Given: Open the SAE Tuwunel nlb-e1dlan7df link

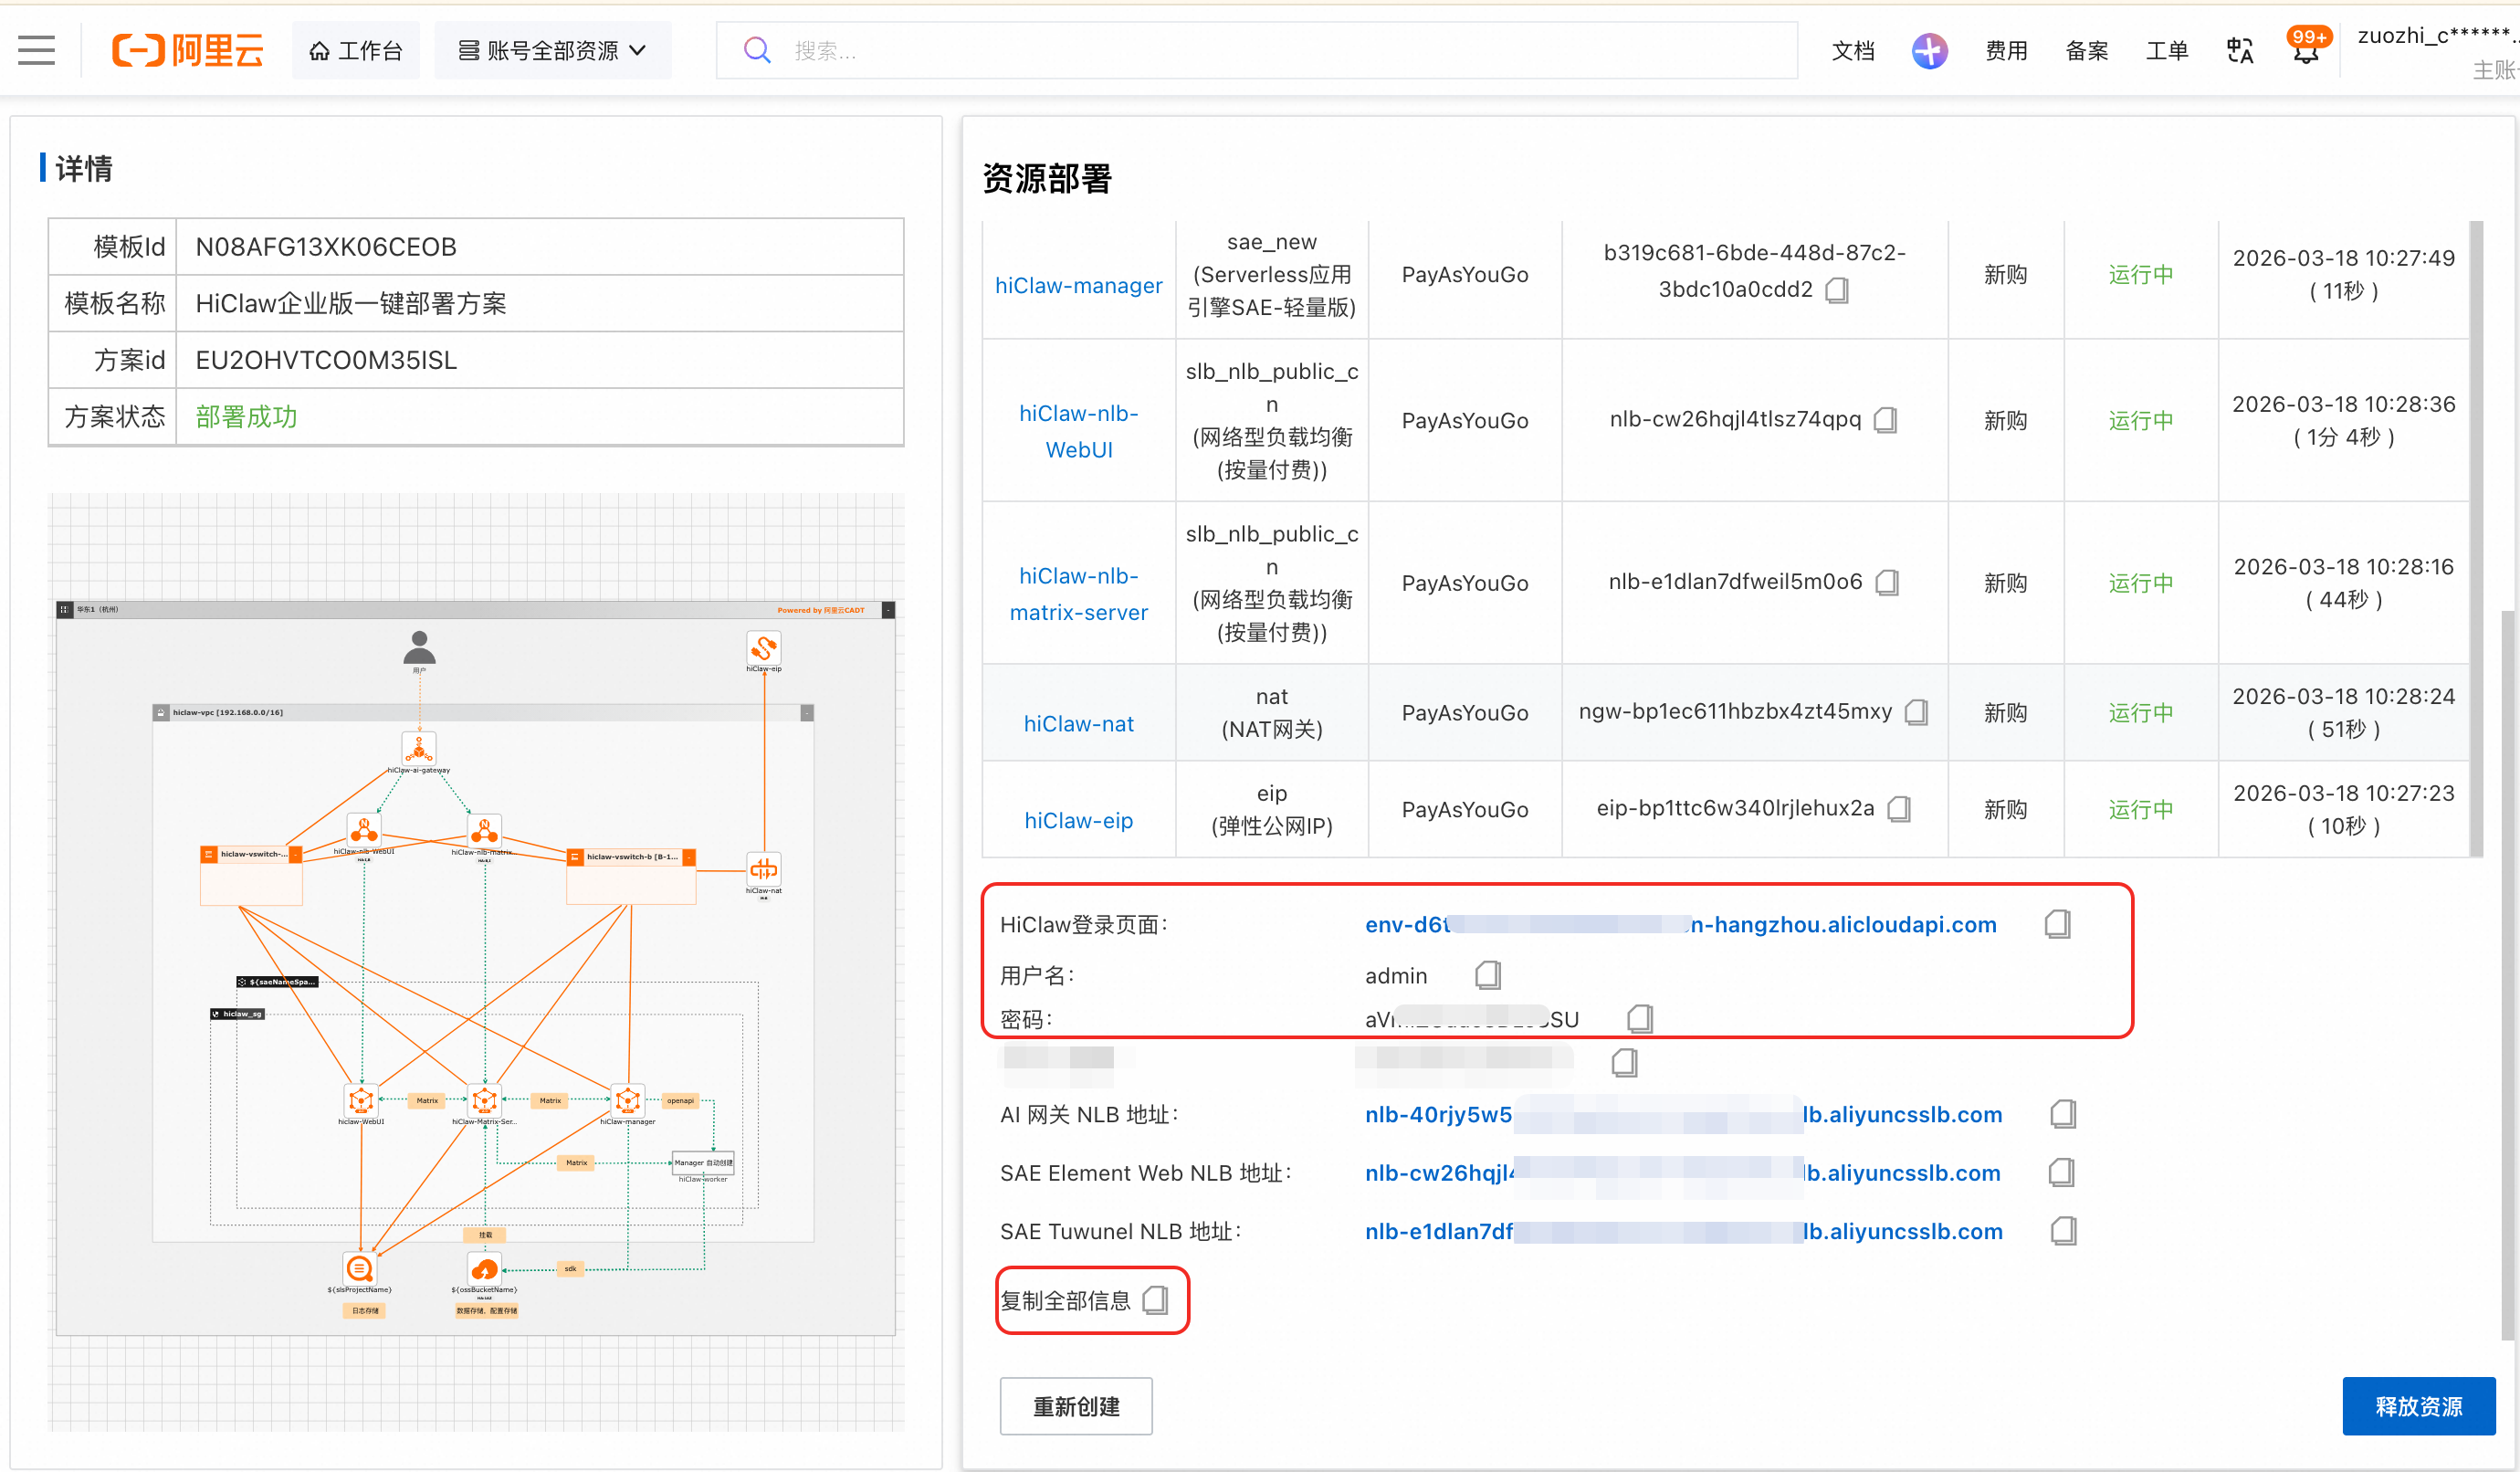Looking at the screenshot, I should tap(1683, 1231).
